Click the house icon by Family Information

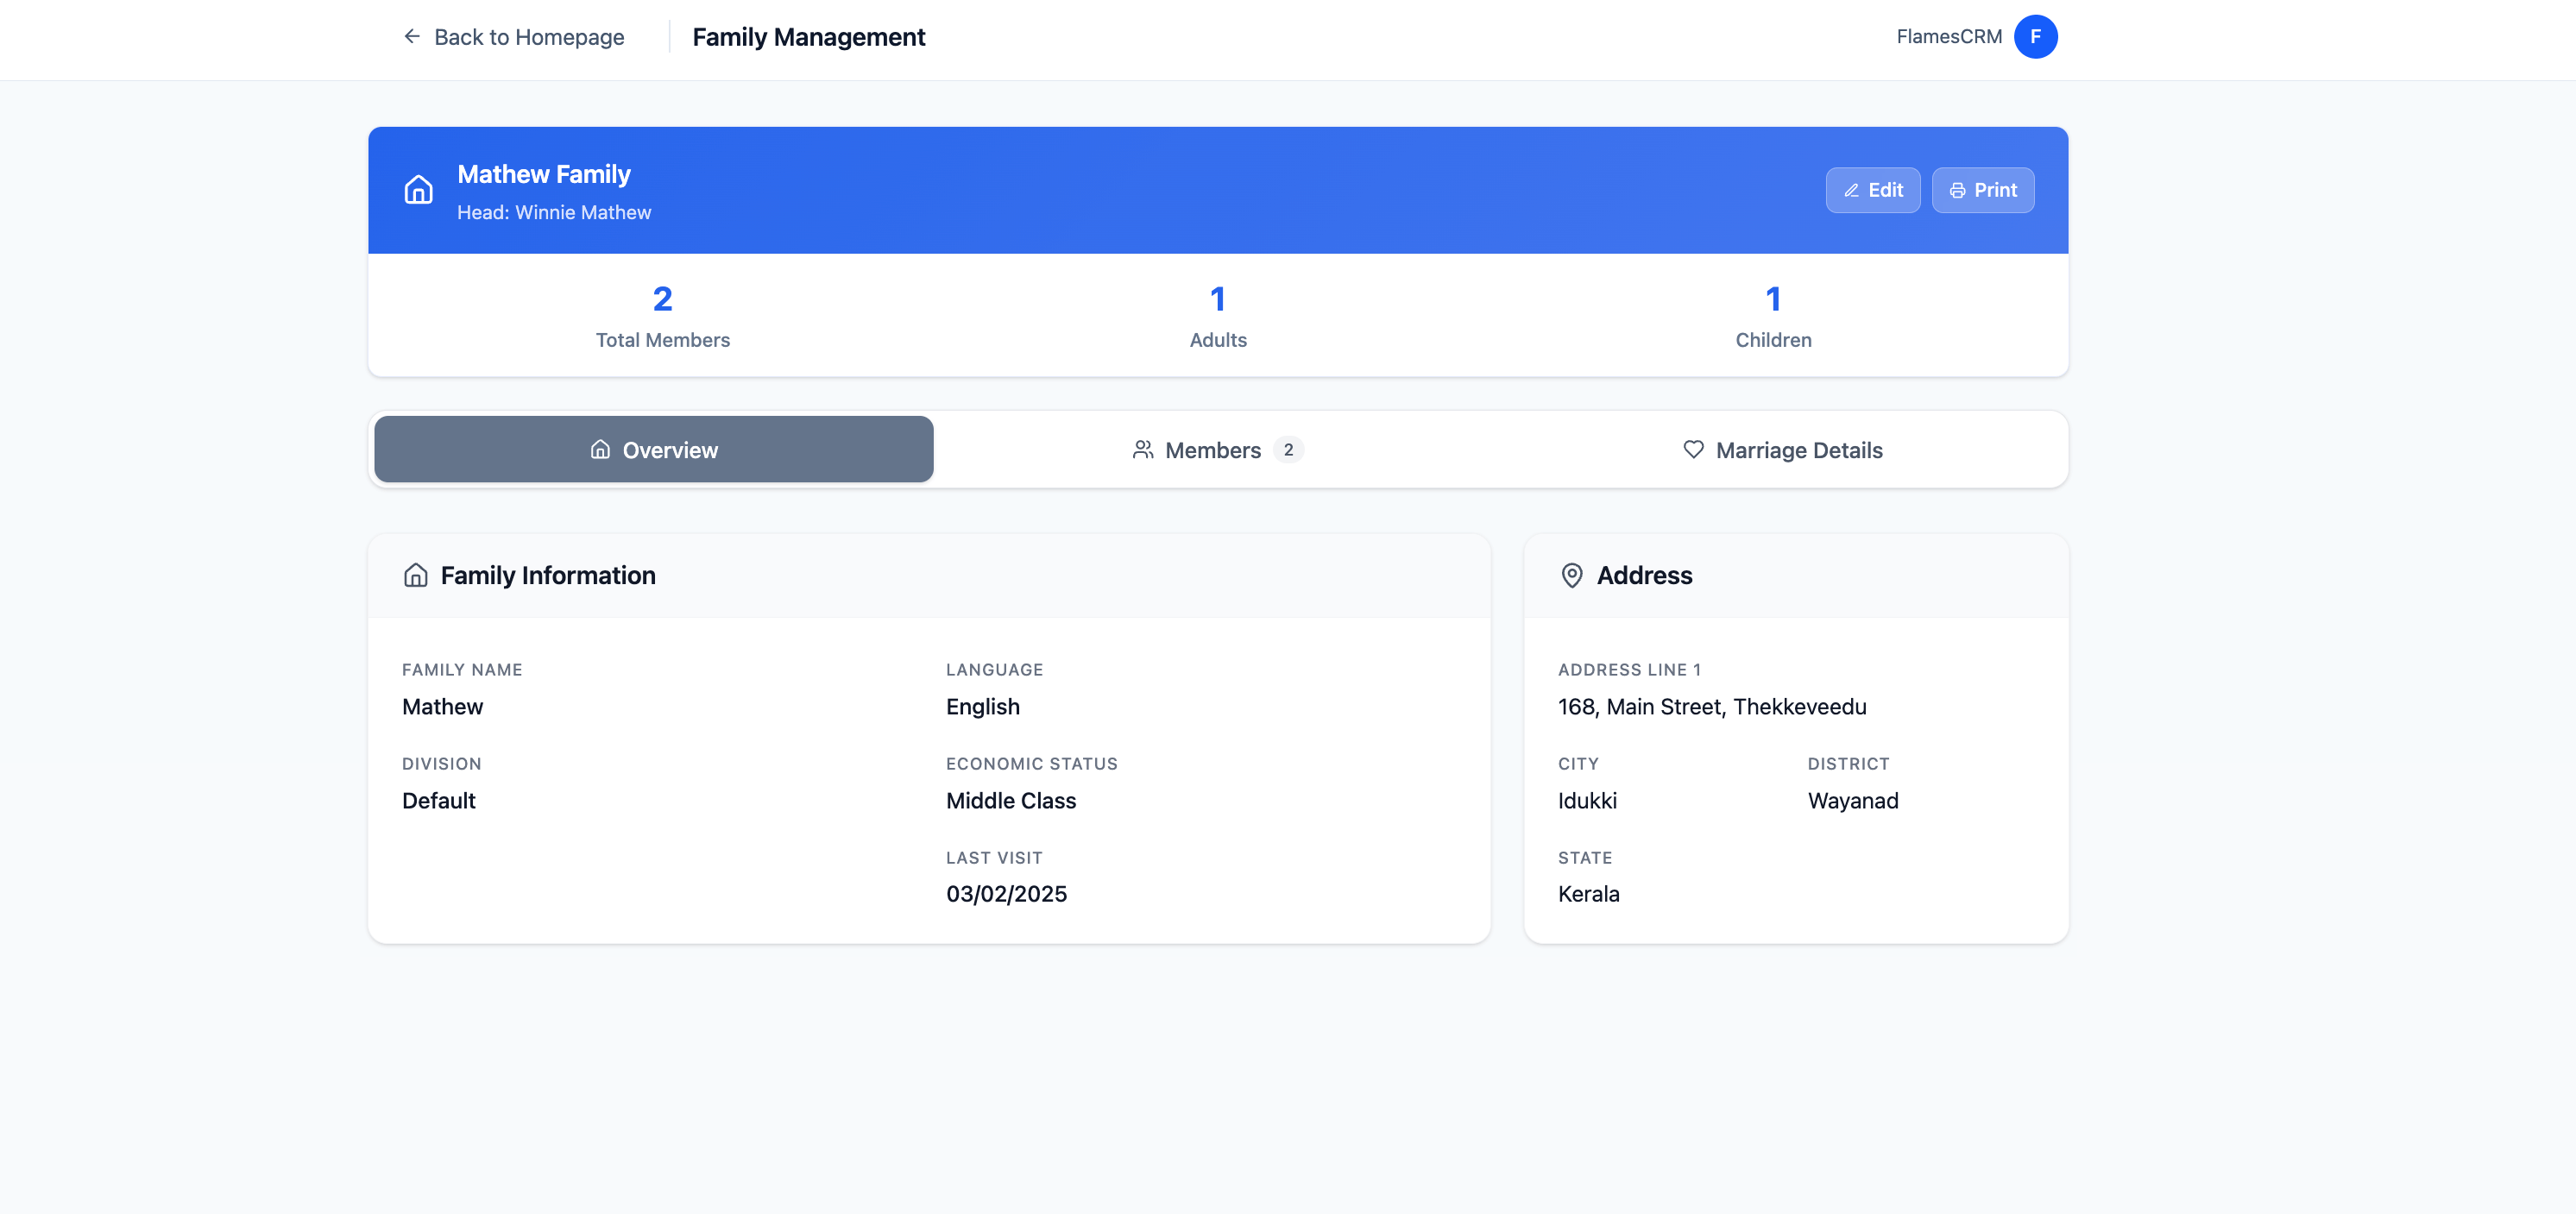415,575
